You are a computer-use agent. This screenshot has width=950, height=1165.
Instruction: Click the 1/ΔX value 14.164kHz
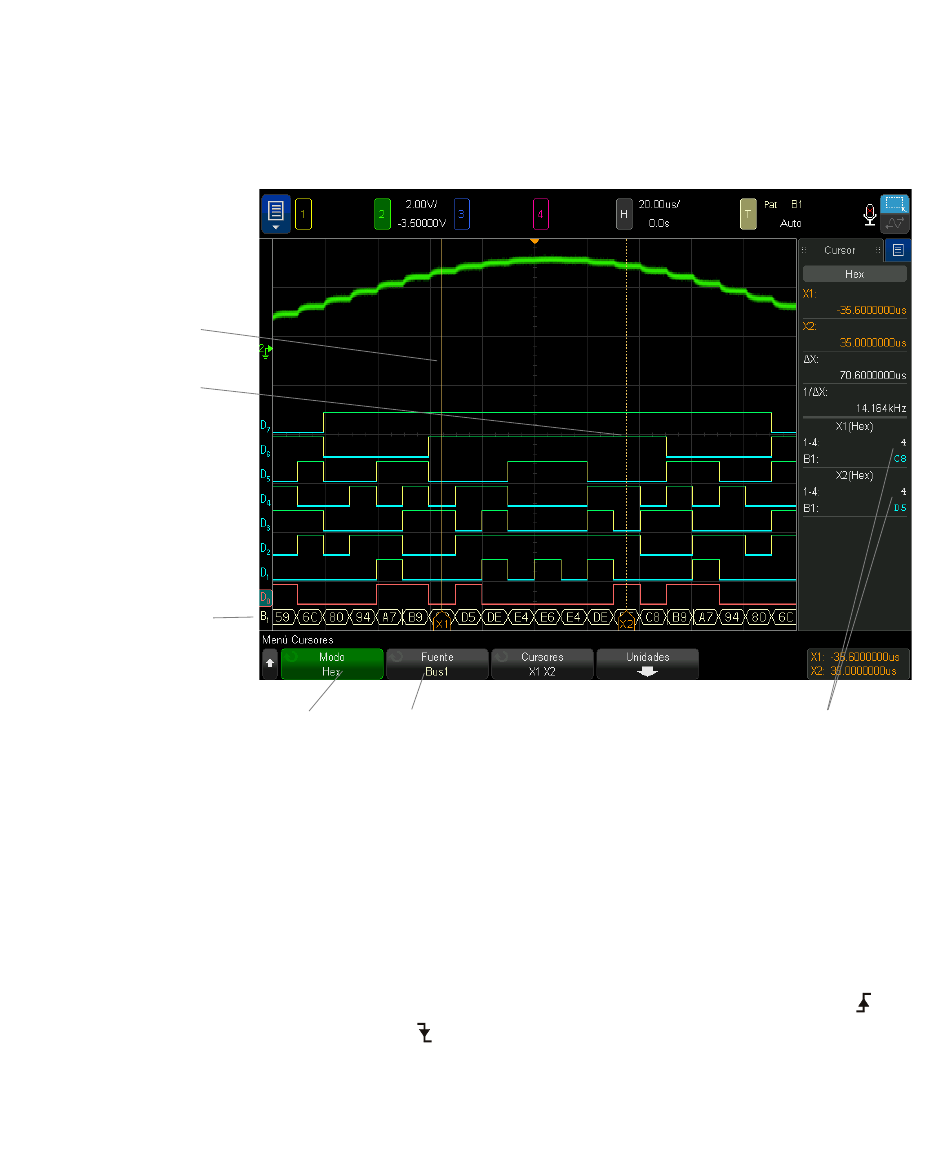pos(881,408)
